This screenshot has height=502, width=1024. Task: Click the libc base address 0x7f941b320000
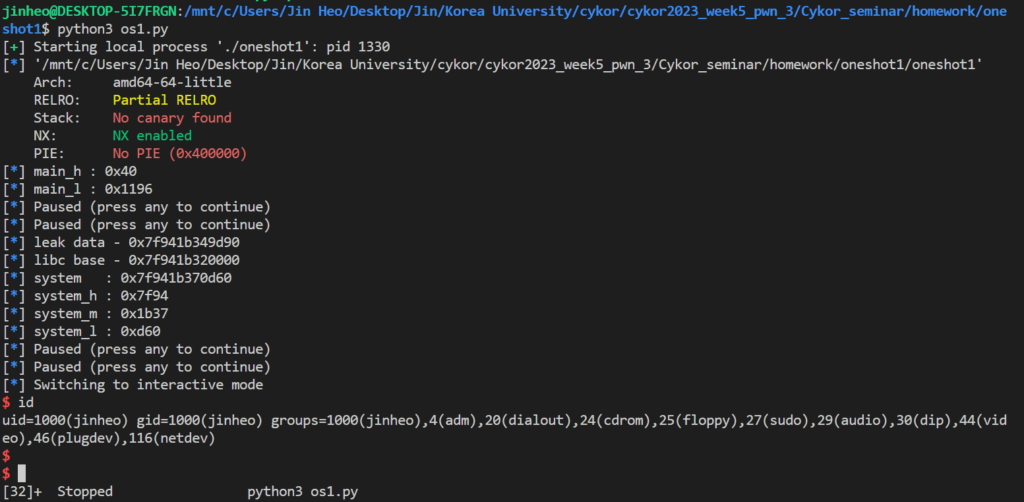pyautogui.click(x=184, y=260)
